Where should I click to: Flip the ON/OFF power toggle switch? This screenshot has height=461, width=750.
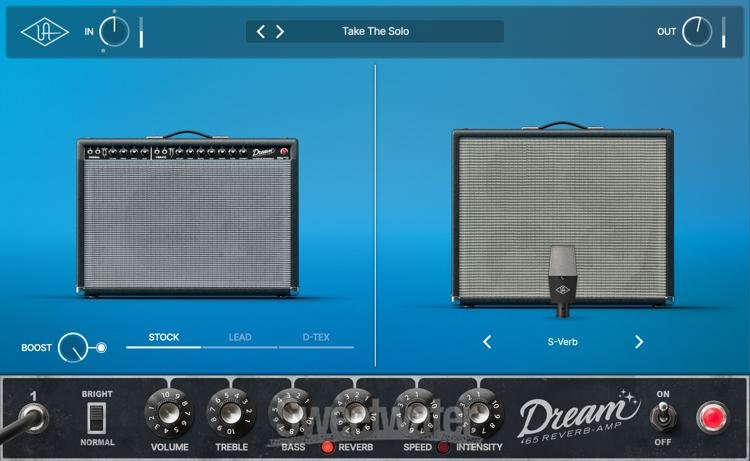point(663,417)
